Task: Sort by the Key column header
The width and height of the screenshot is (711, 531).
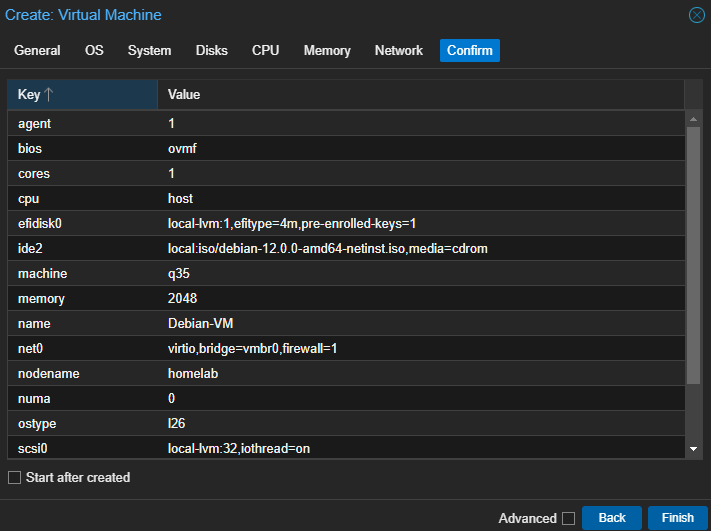Action: point(83,94)
